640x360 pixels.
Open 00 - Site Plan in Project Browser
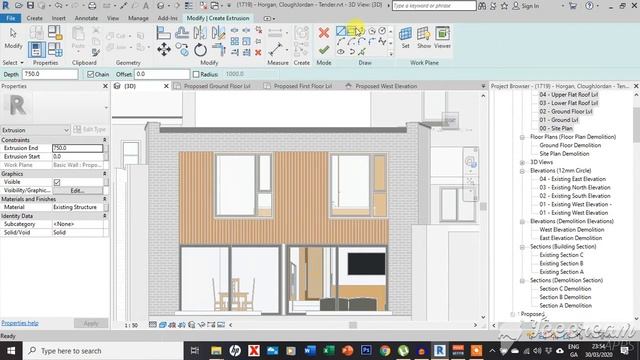tap(556, 128)
